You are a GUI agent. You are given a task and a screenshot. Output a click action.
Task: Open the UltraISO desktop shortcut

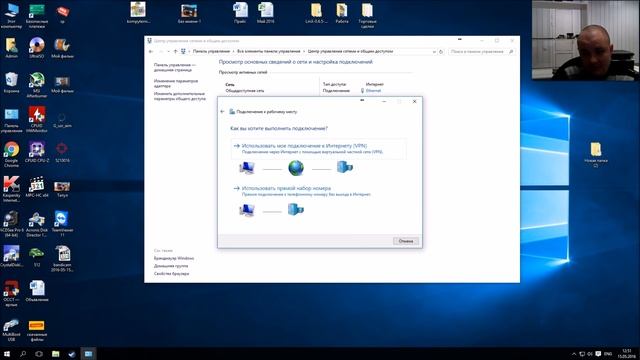click(37, 48)
